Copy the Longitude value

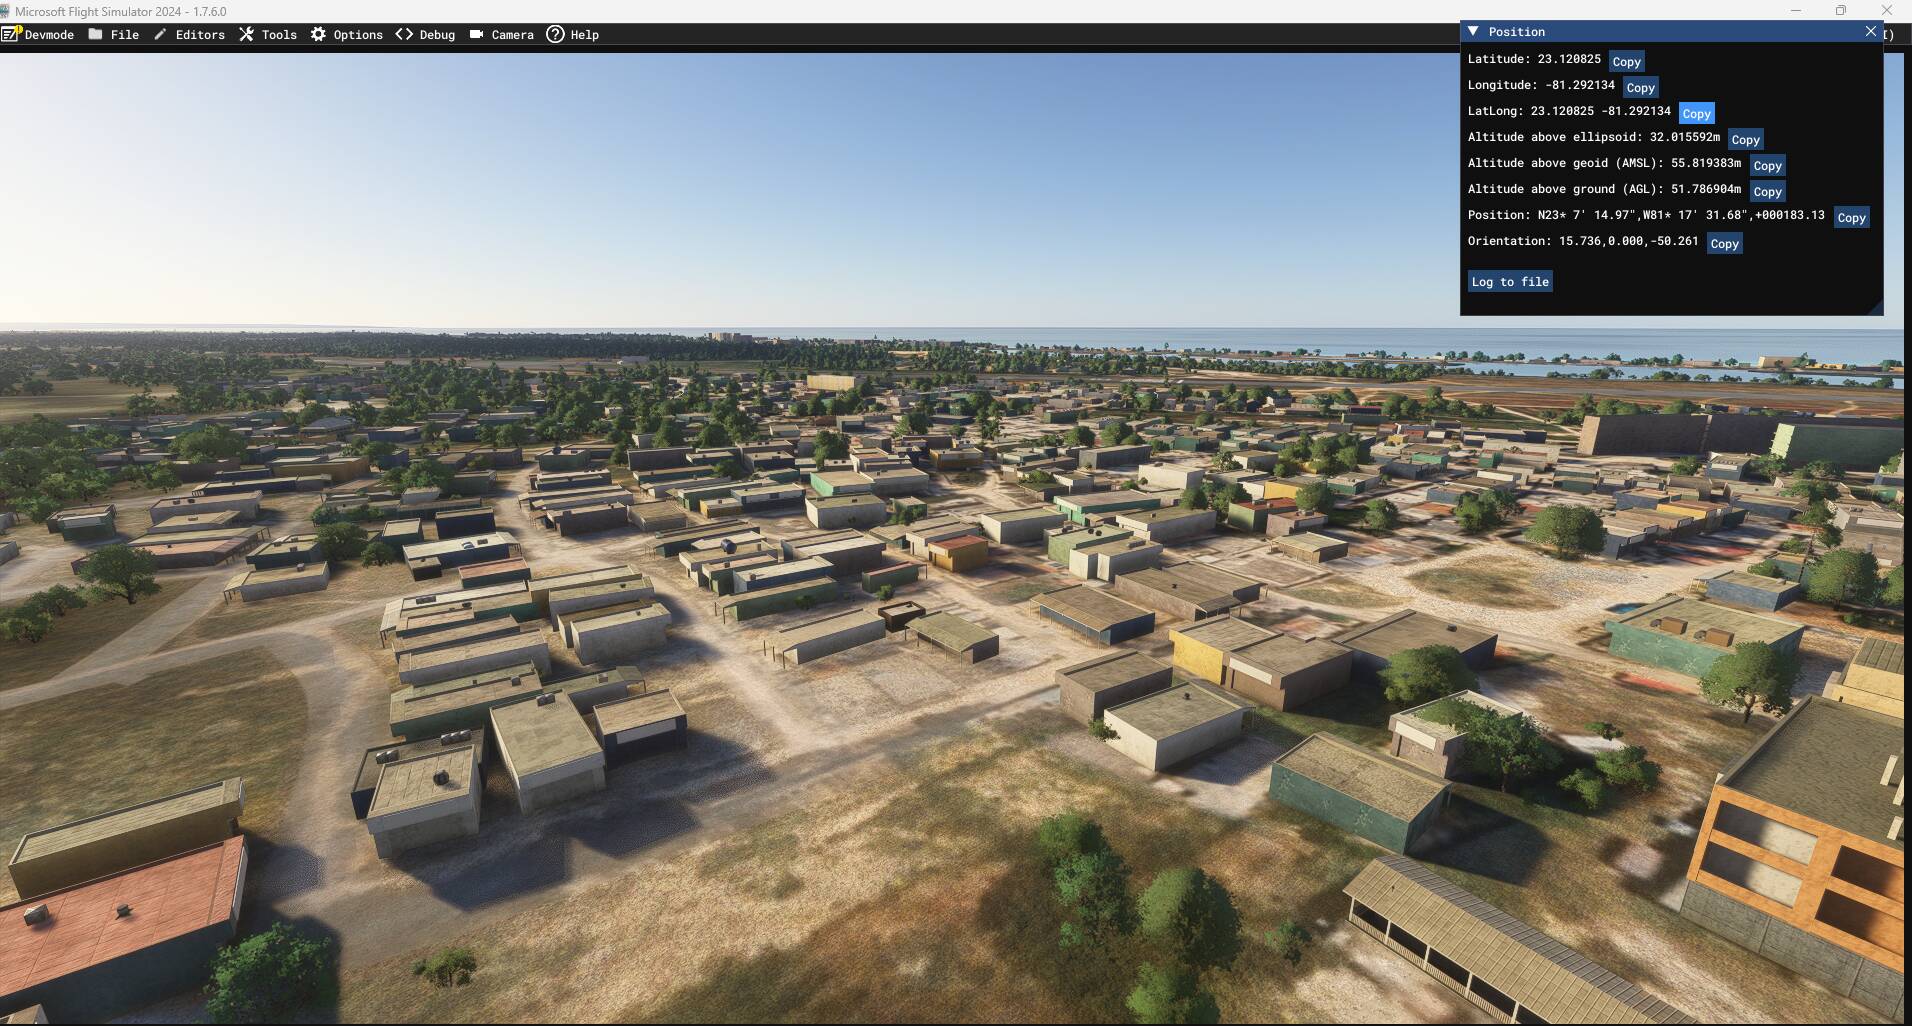click(1641, 87)
